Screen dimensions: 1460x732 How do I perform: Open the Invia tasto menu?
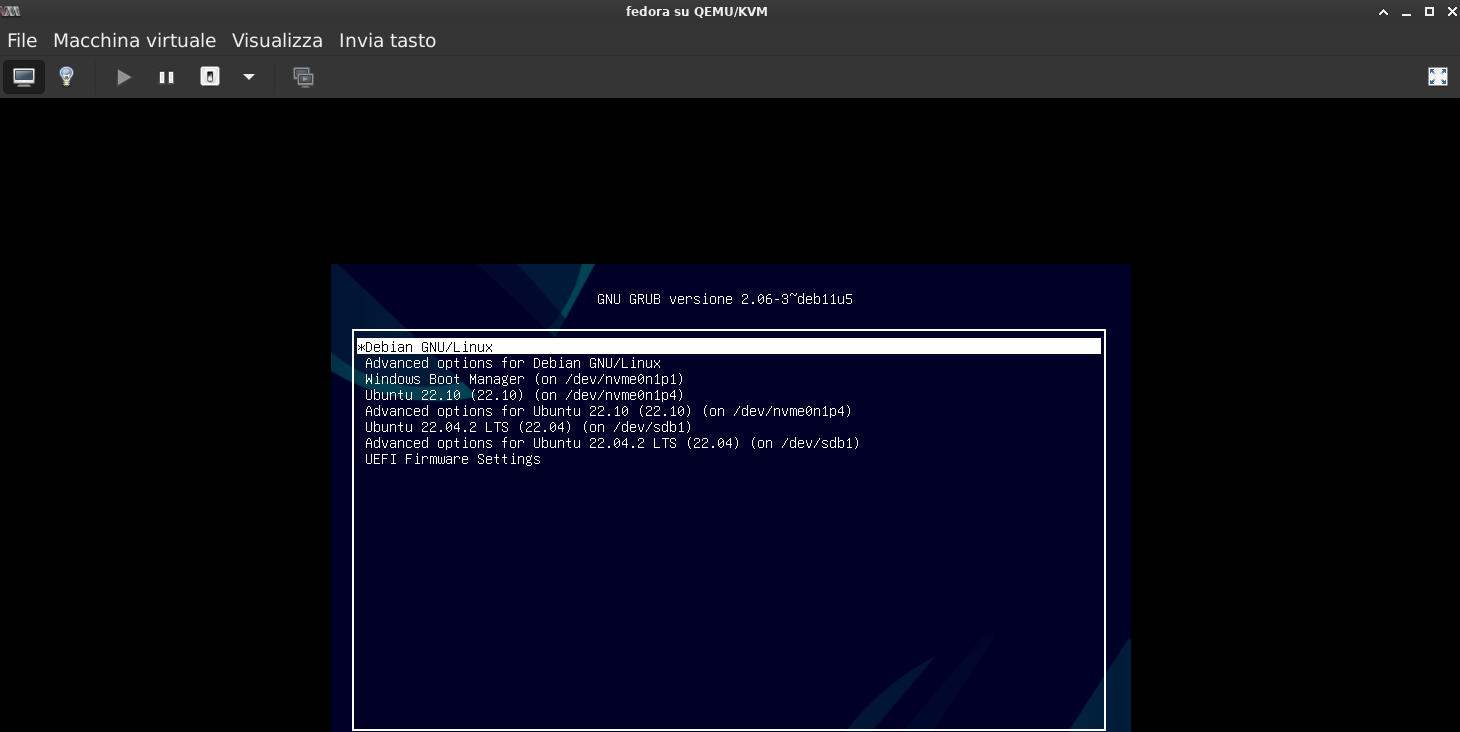point(387,41)
